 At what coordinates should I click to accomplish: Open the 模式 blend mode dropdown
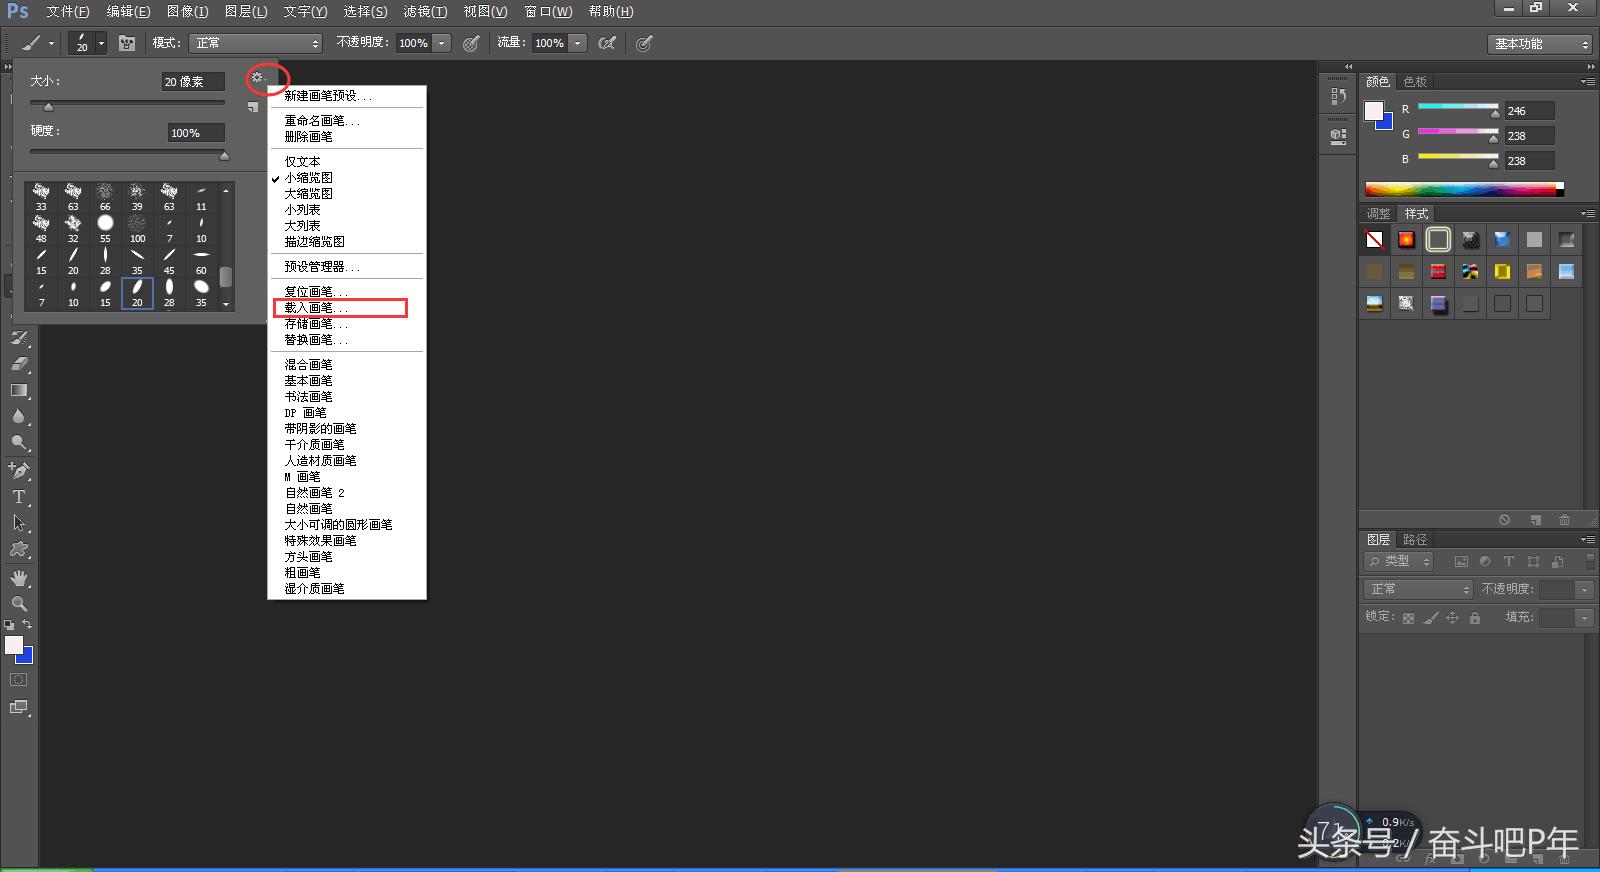pos(256,43)
